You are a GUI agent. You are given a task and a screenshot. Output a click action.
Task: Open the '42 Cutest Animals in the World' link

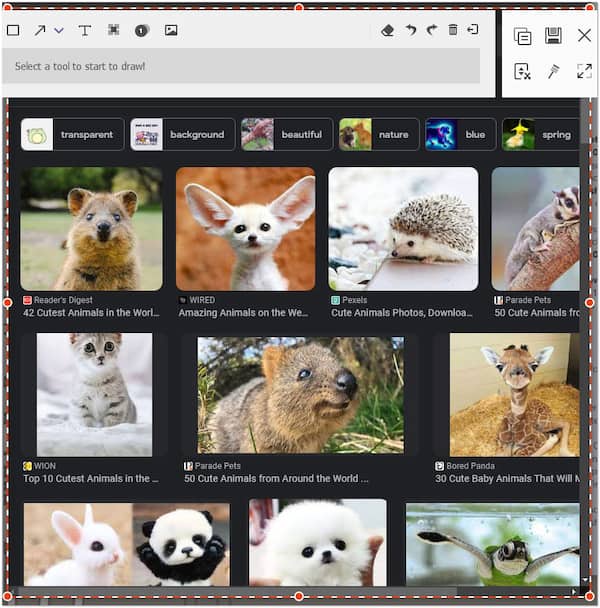click(91, 312)
